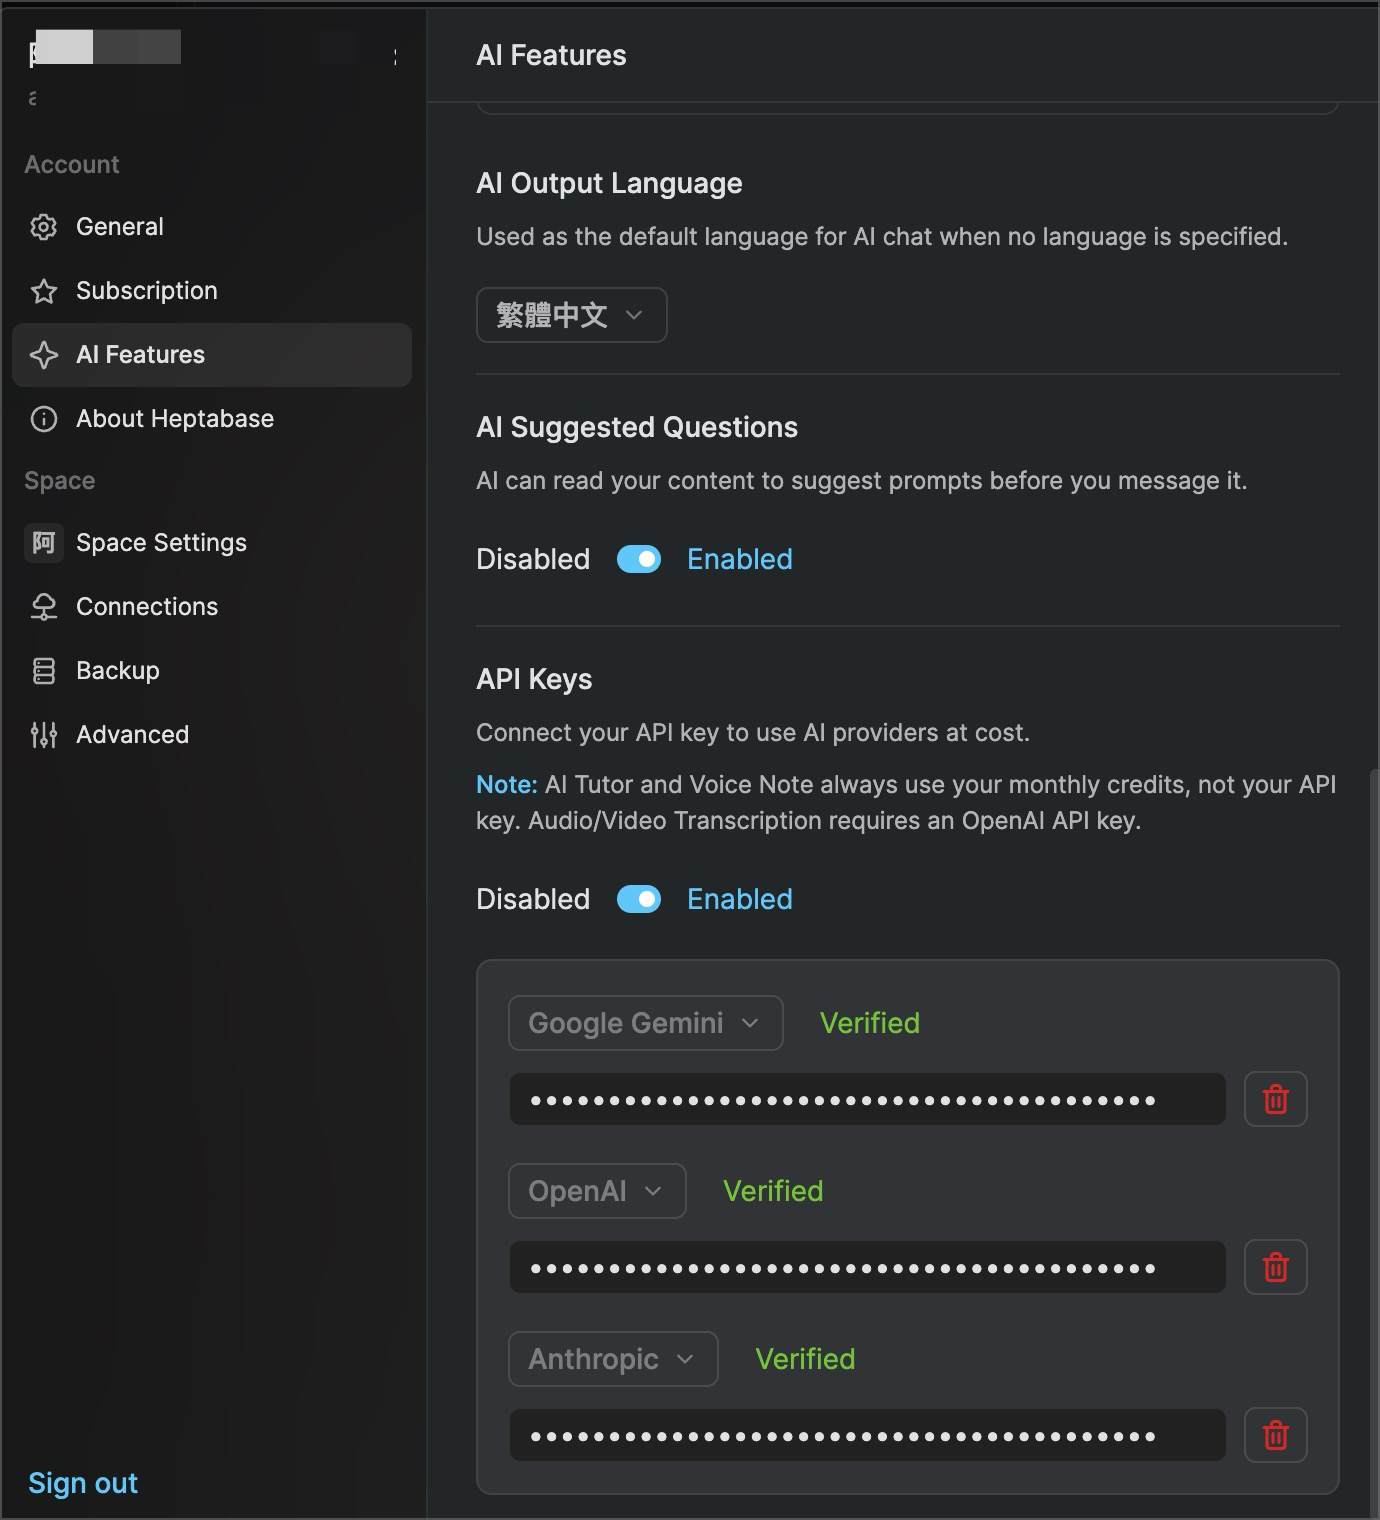Open the Anthropic provider dropdown
Viewport: 1380px width, 1520px height.
click(x=613, y=1359)
